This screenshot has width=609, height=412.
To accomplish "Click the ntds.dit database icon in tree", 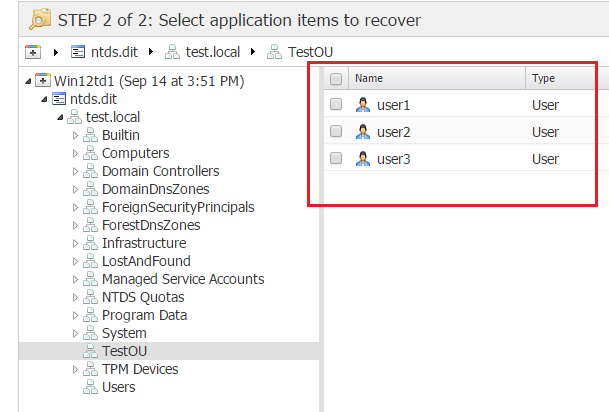I will [58, 98].
